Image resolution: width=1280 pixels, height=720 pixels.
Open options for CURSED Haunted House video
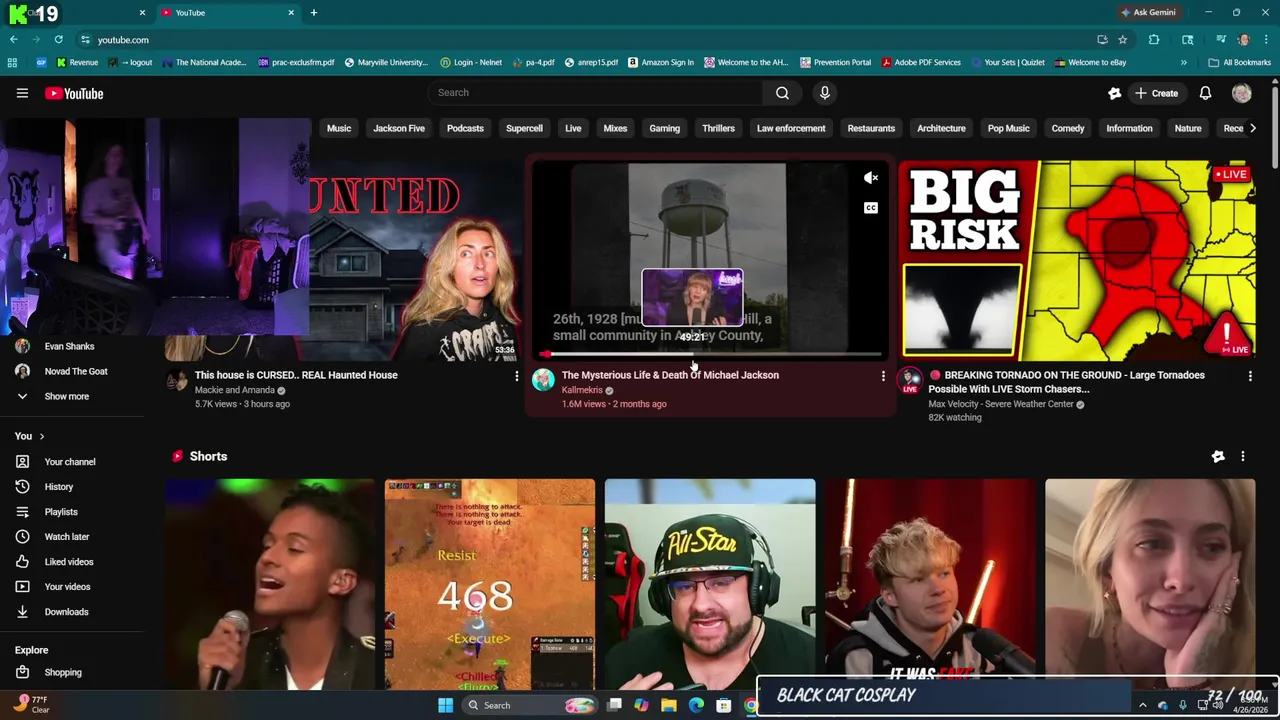[x=517, y=376]
